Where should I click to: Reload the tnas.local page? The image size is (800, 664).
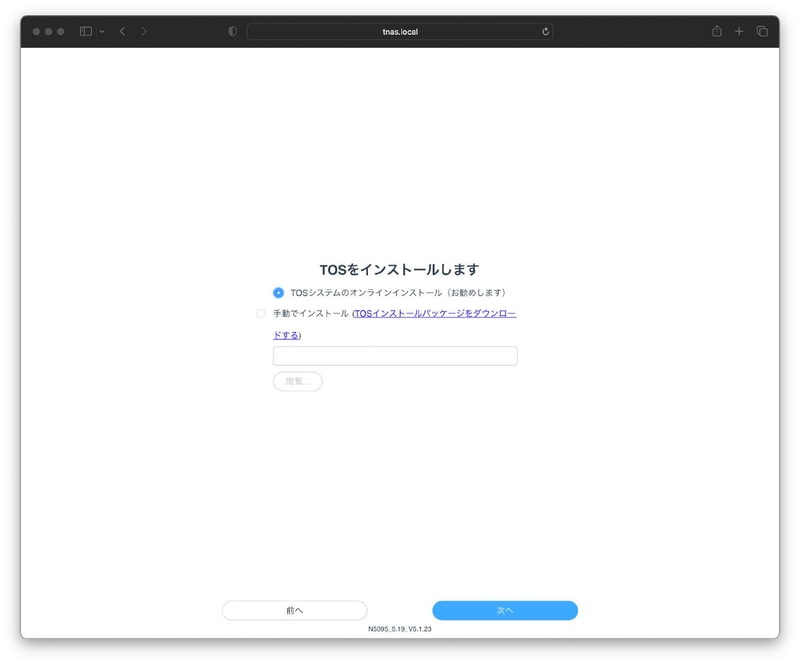point(545,31)
